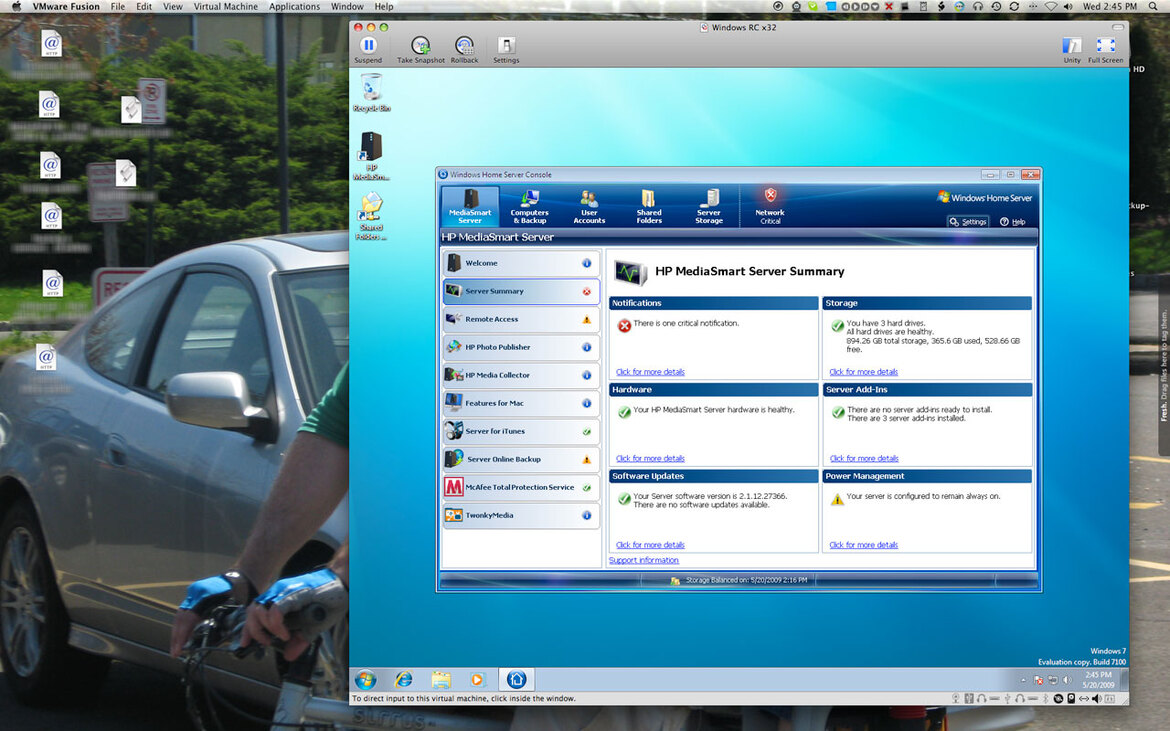The height and width of the screenshot is (731, 1170).
Task: View the Network Critical status tab
Action: pyautogui.click(x=770, y=206)
